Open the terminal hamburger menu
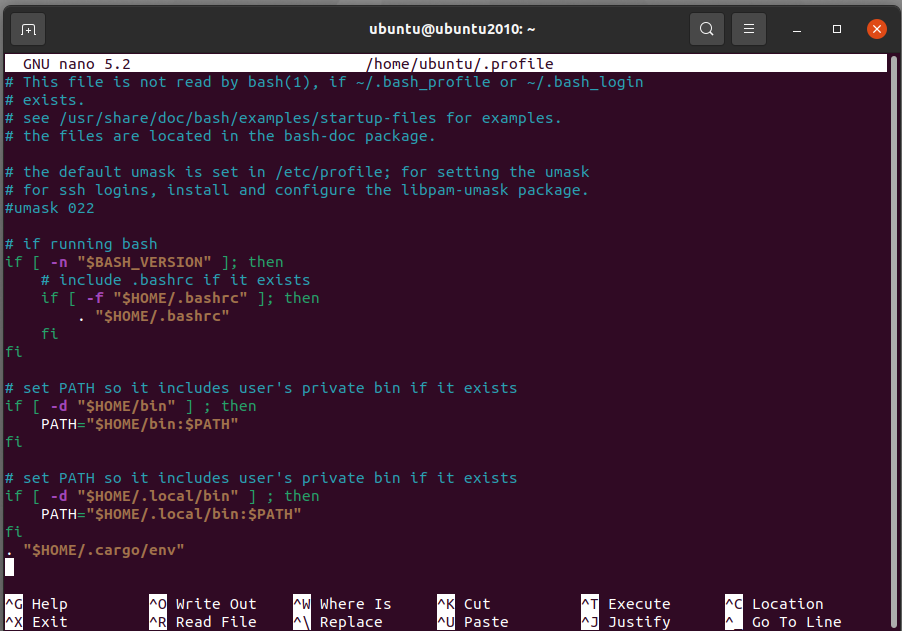Image resolution: width=902 pixels, height=631 pixels. (749, 29)
